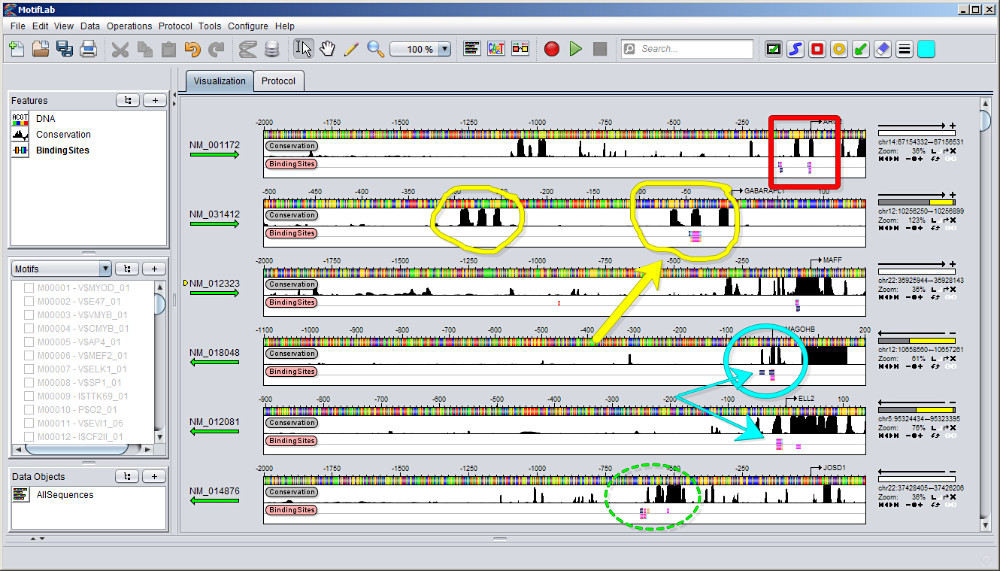Toggle the screen annotation checkmark icon

click(774, 49)
